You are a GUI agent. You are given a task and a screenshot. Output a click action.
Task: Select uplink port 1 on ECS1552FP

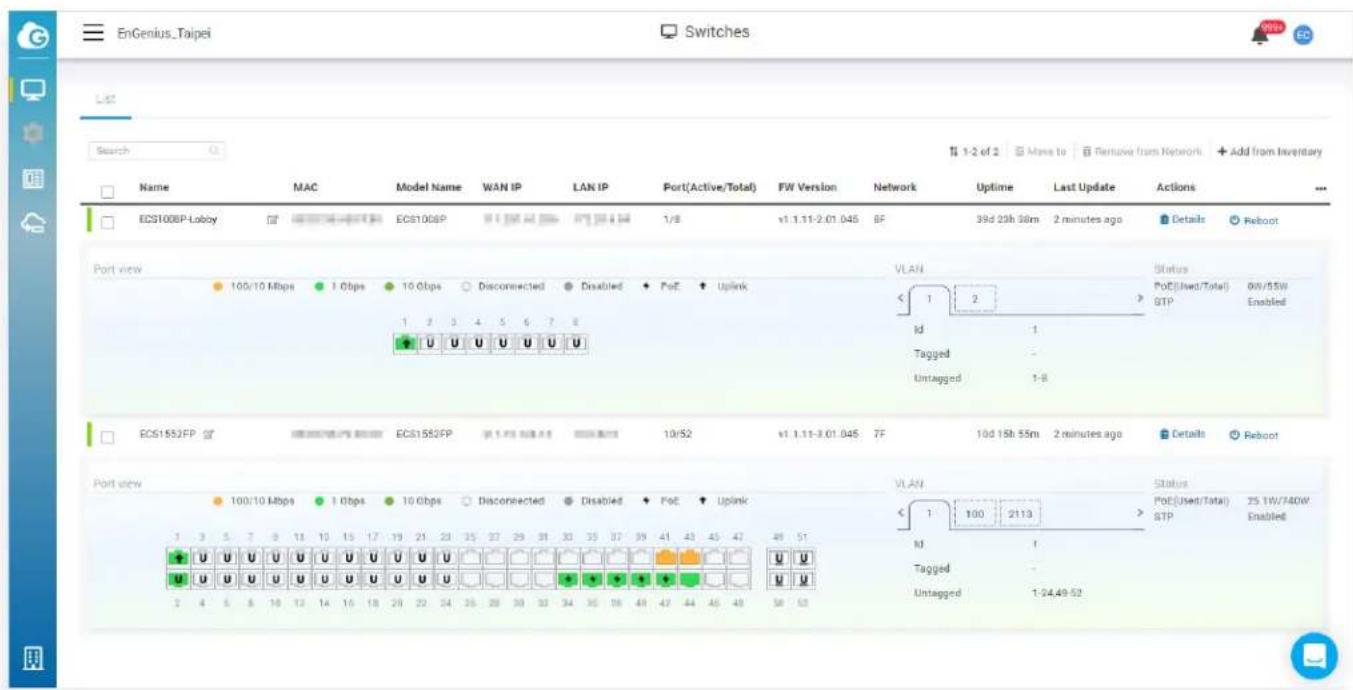pos(177,558)
